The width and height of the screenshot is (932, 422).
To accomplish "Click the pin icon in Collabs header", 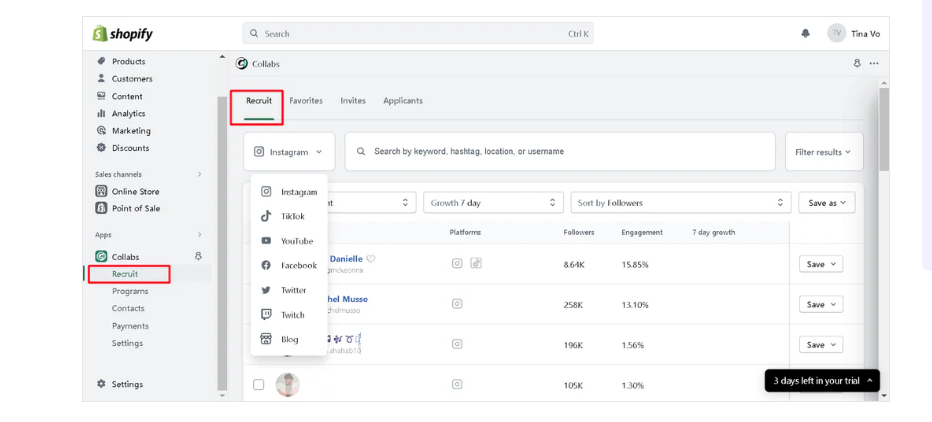I will (x=857, y=63).
